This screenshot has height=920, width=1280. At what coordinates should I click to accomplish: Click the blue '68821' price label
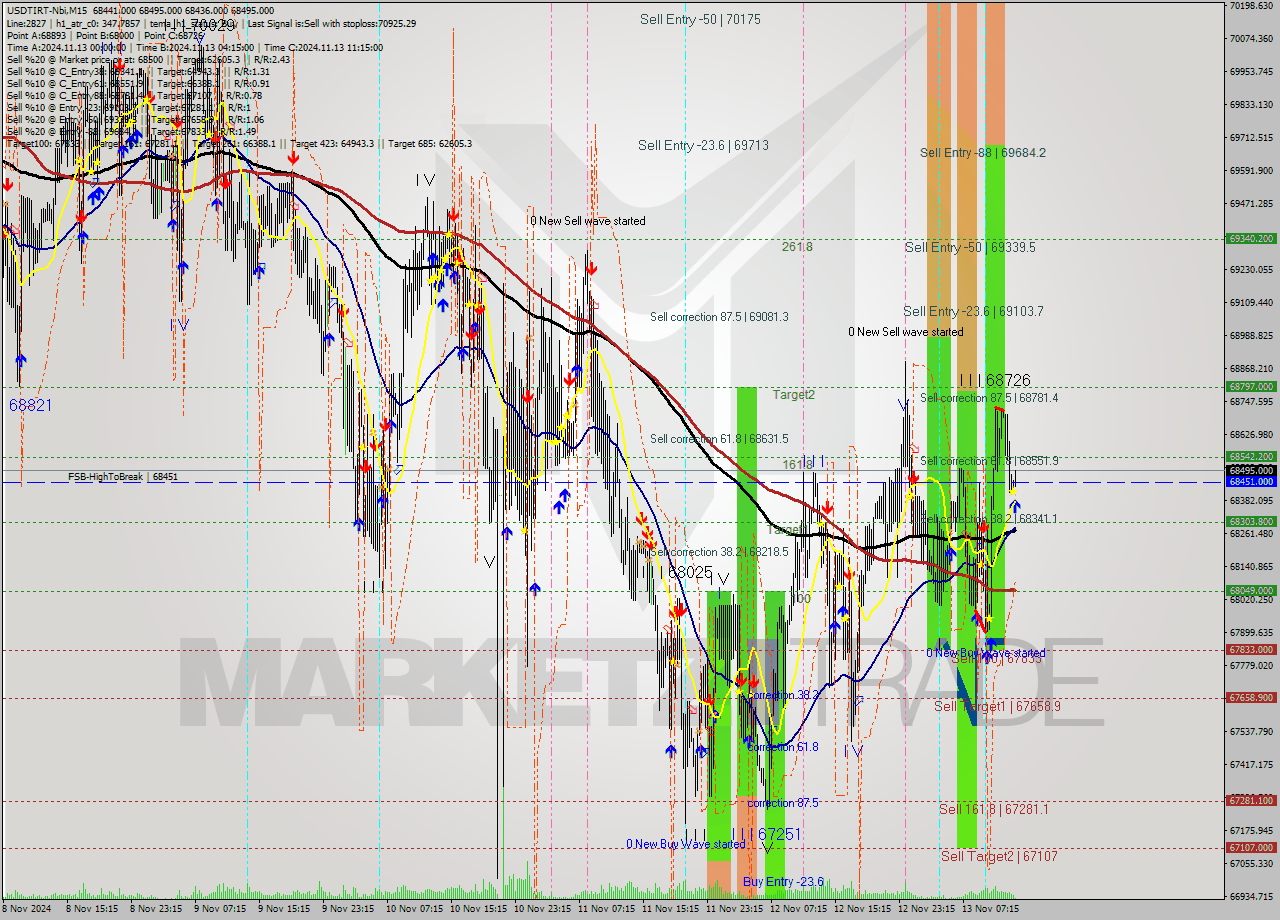click(x=30, y=405)
